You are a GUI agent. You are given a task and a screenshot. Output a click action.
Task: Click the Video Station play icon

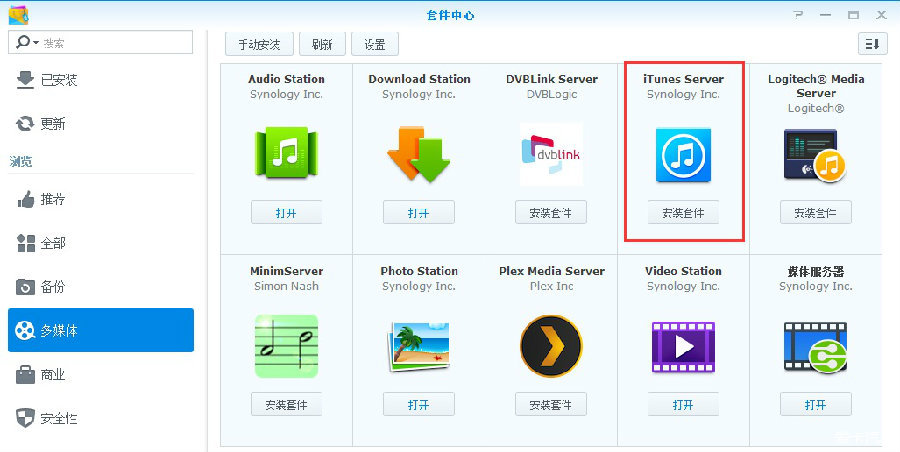point(683,347)
